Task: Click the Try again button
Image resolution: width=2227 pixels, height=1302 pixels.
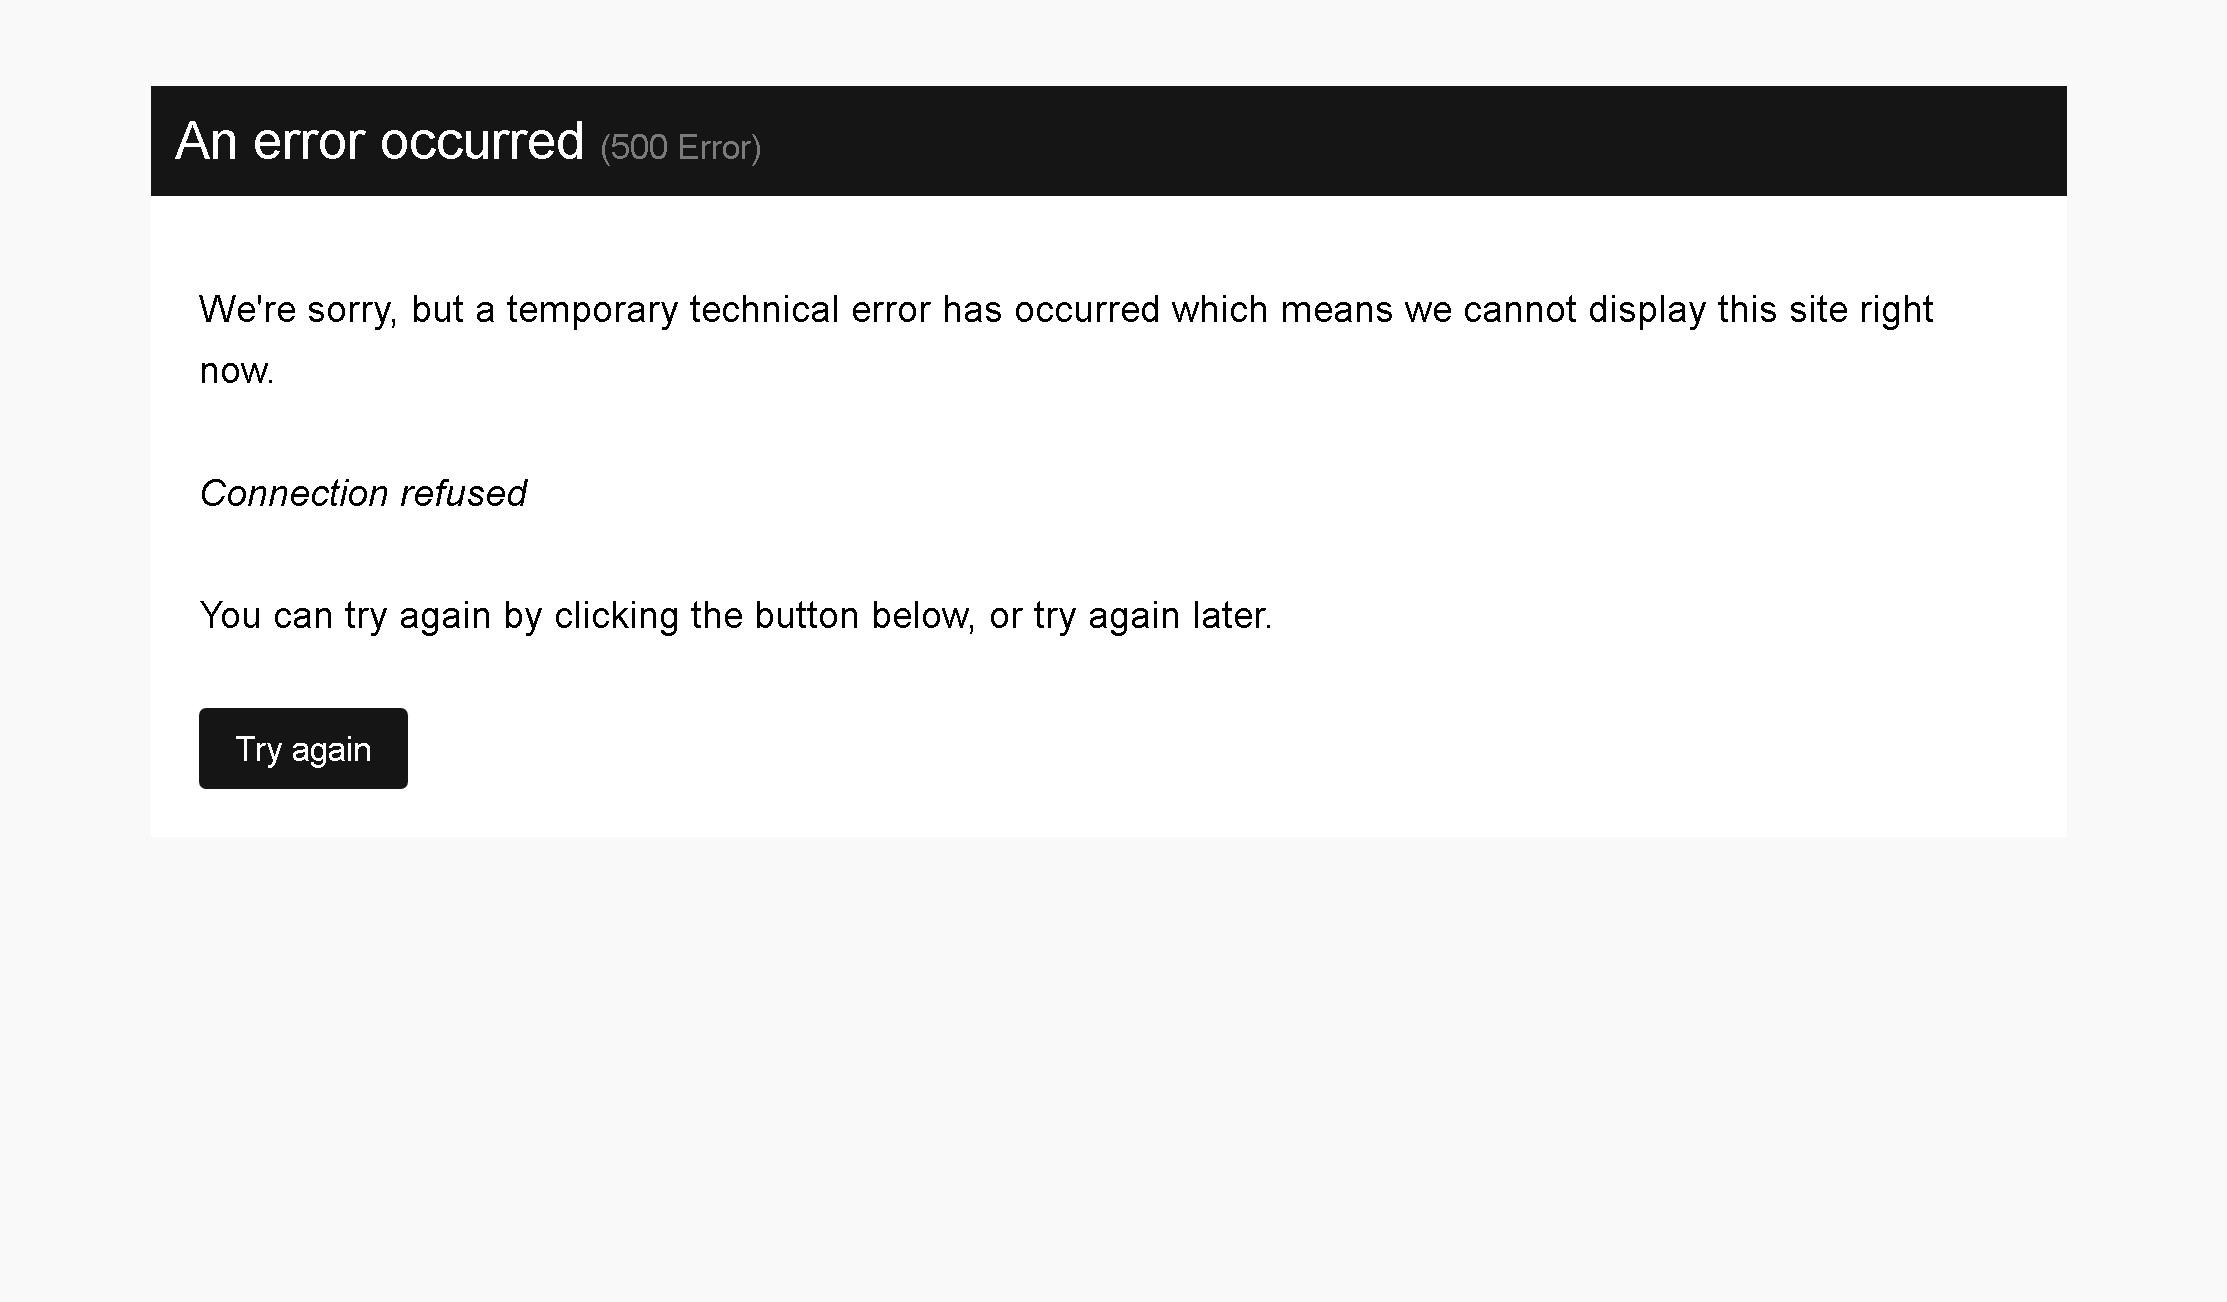Action: coord(303,749)
